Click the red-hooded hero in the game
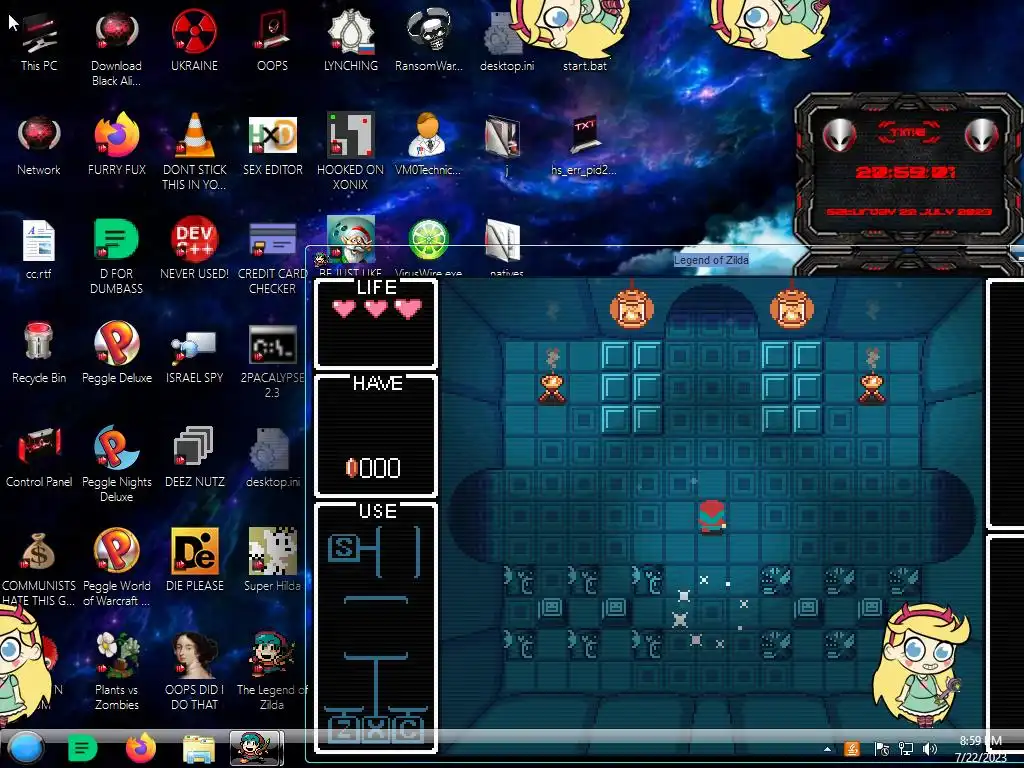 click(x=712, y=517)
